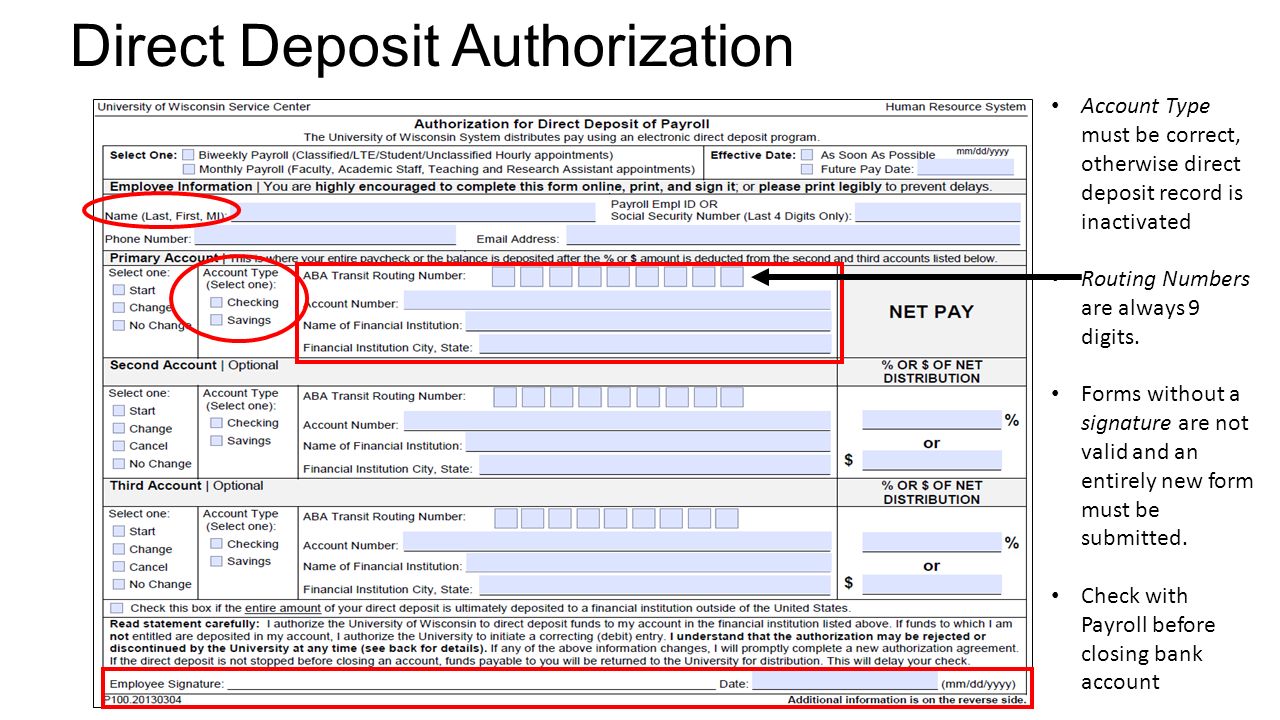The height and width of the screenshot is (720, 1280).
Task: Choose Checking for the Third Account type
Action: click(x=216, y=544)
